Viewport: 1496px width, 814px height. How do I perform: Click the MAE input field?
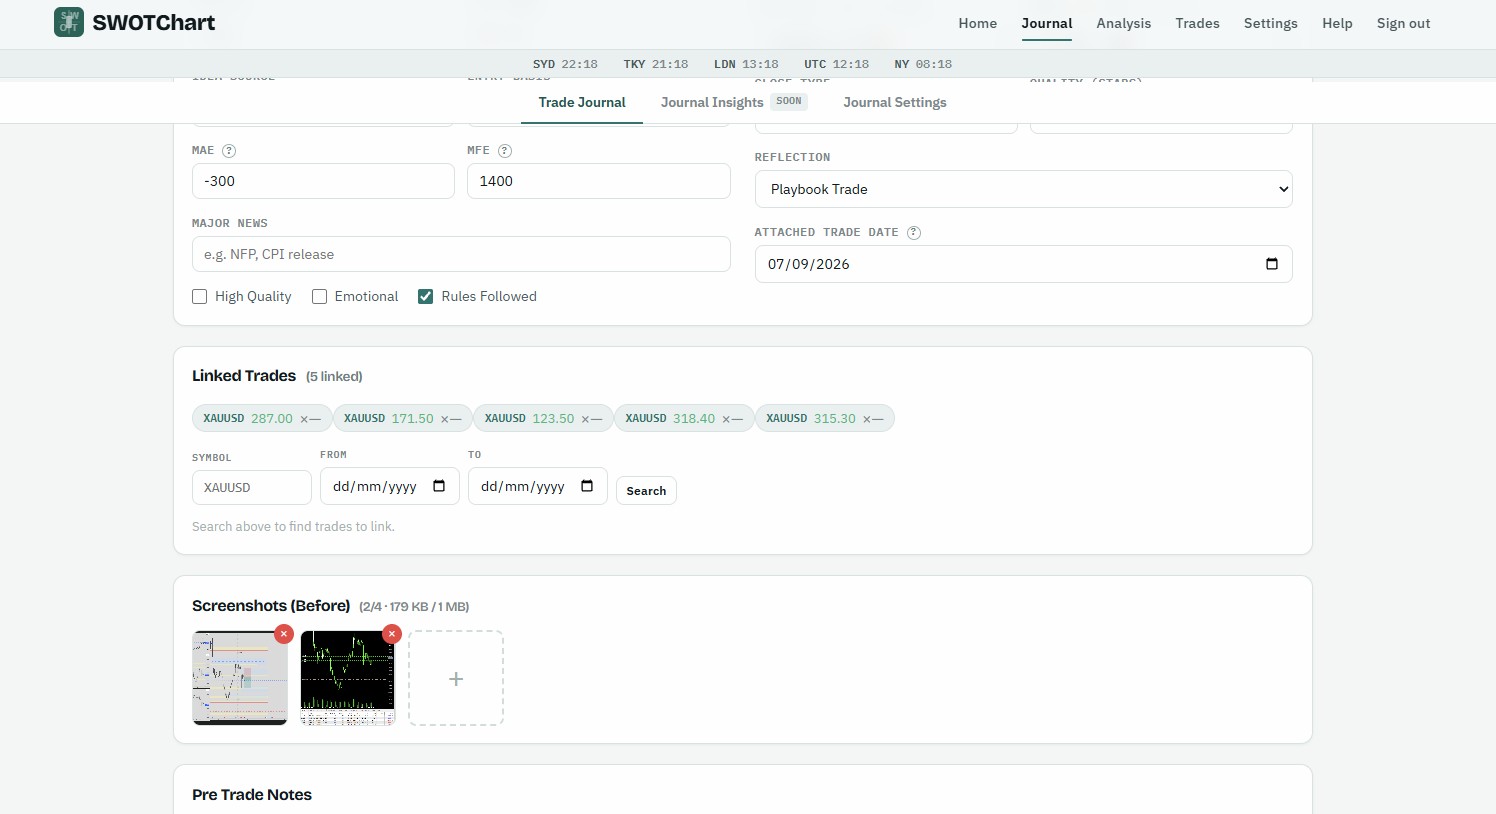pos(323,181)
